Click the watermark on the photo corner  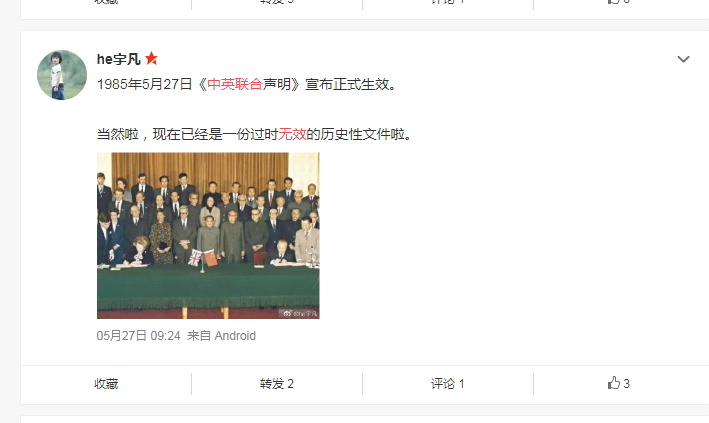[300, 313]
